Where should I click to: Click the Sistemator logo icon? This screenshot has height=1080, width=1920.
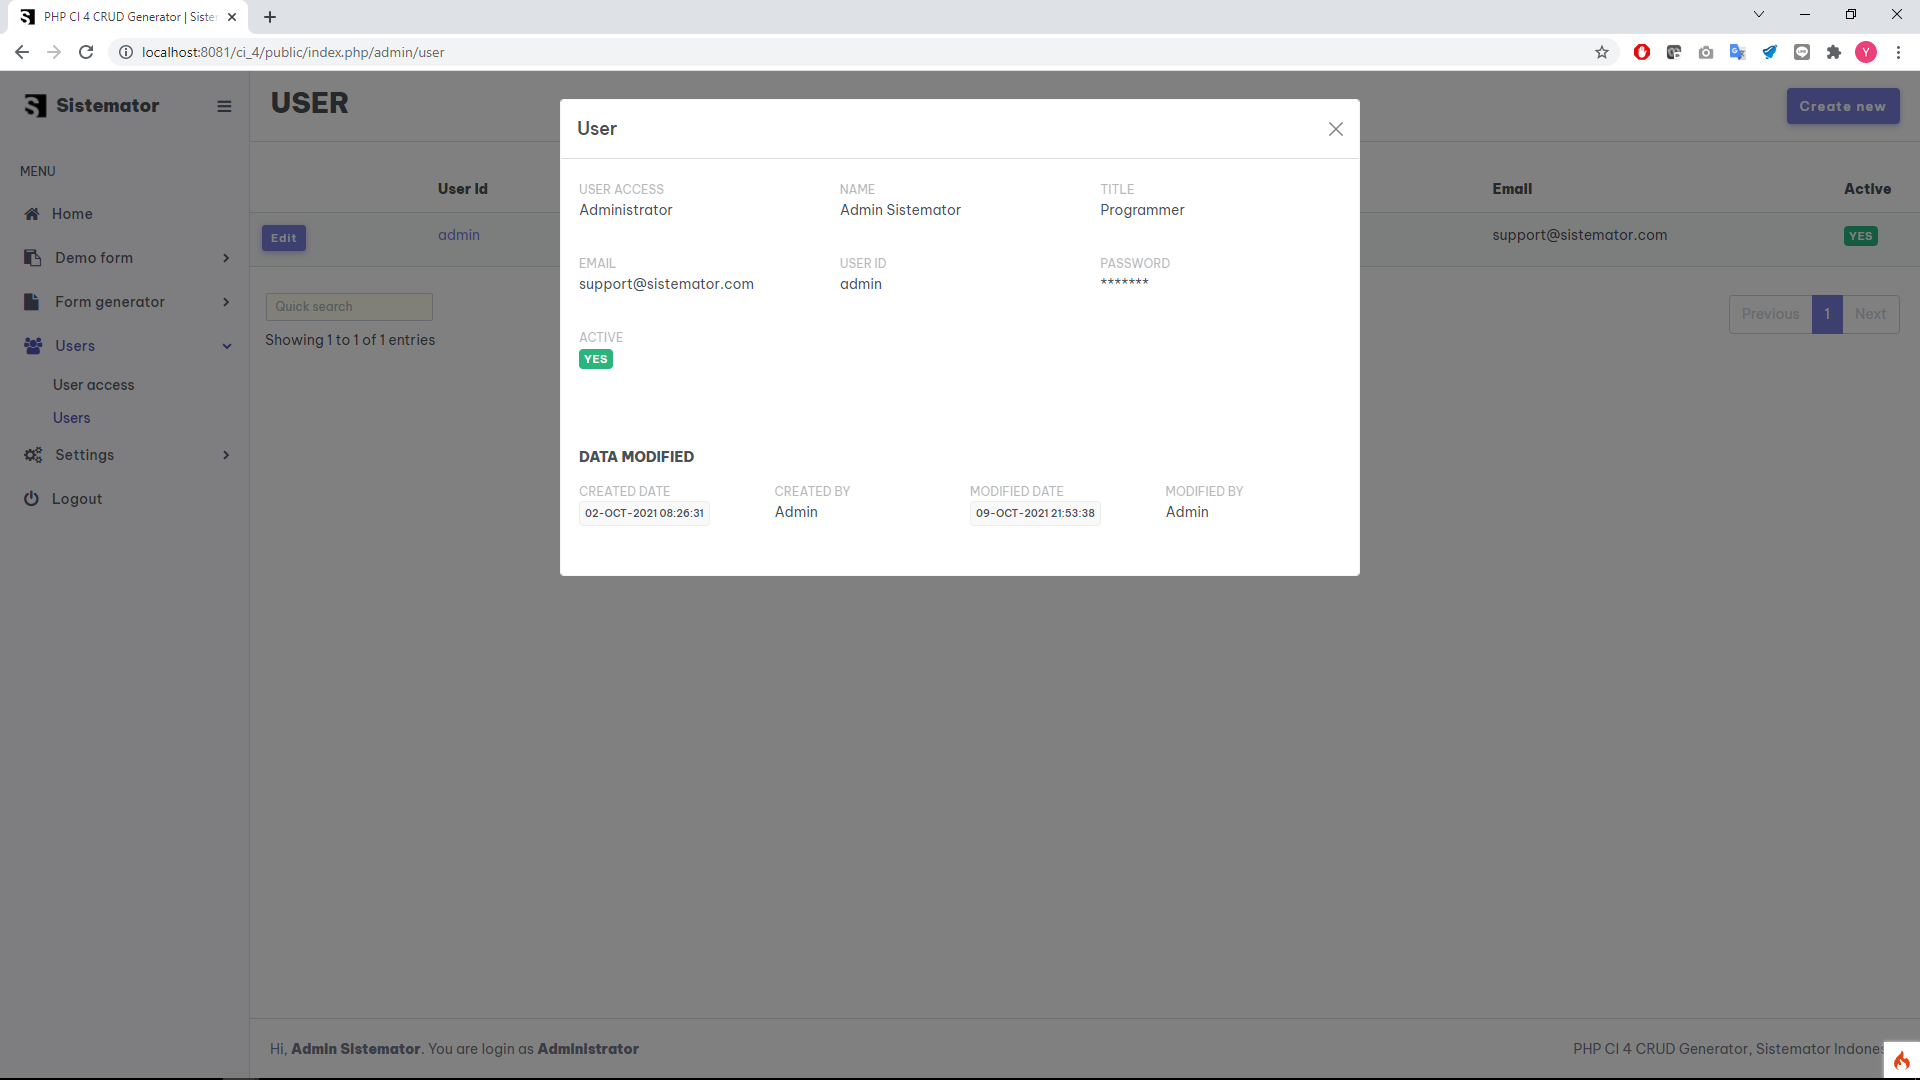36,106
